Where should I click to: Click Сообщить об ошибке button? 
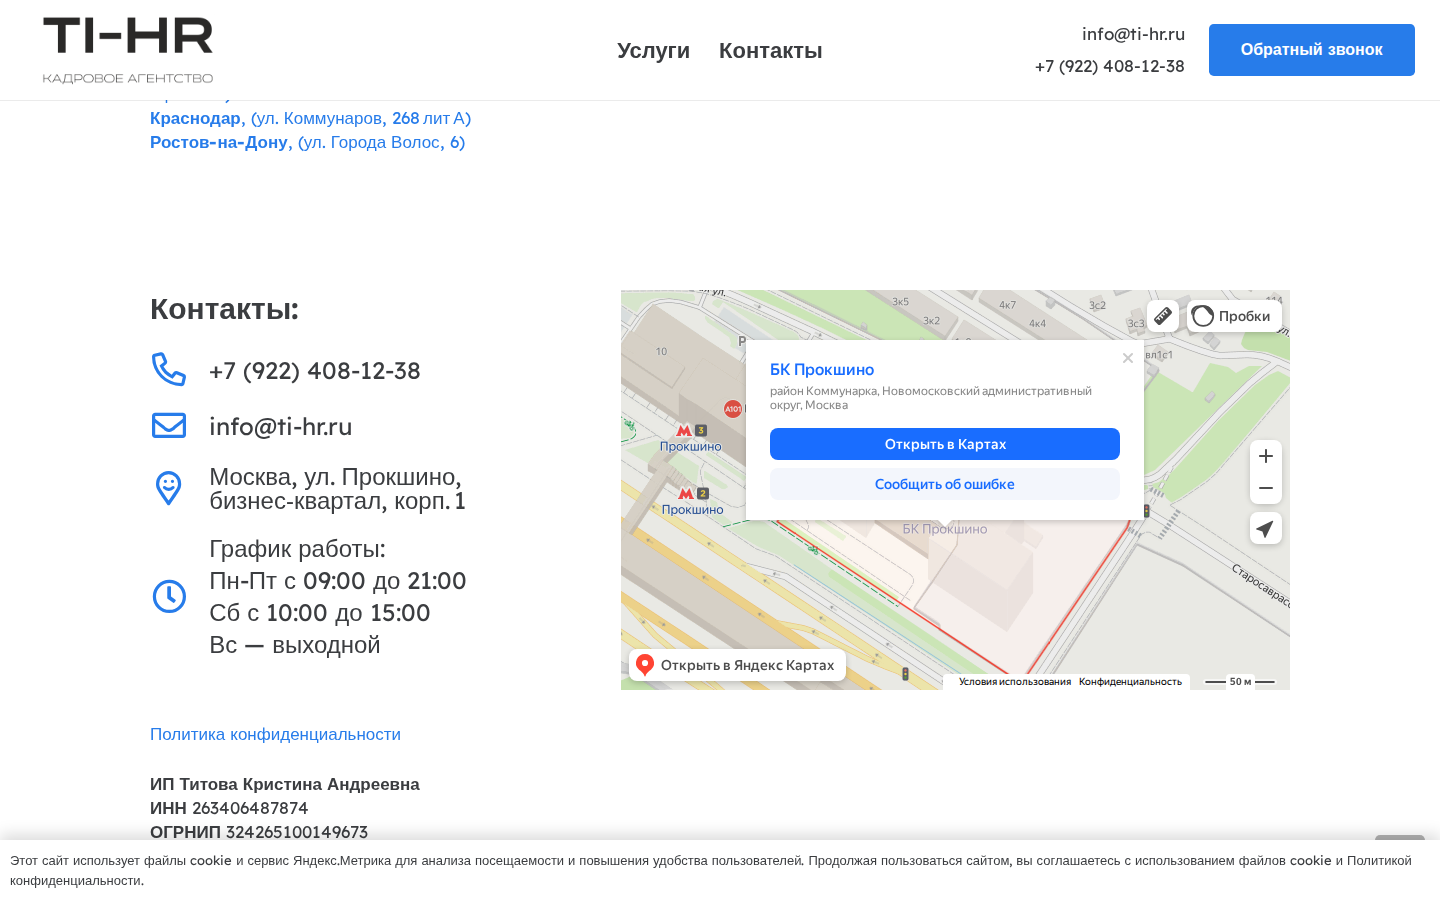(x=945, y=484)
